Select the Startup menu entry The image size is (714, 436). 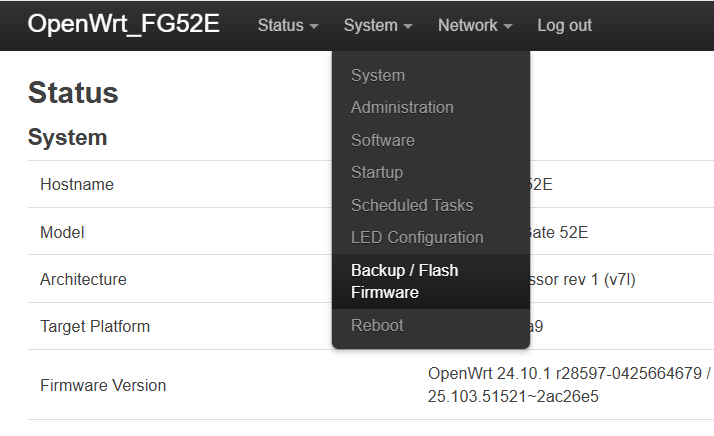point(377,172)
